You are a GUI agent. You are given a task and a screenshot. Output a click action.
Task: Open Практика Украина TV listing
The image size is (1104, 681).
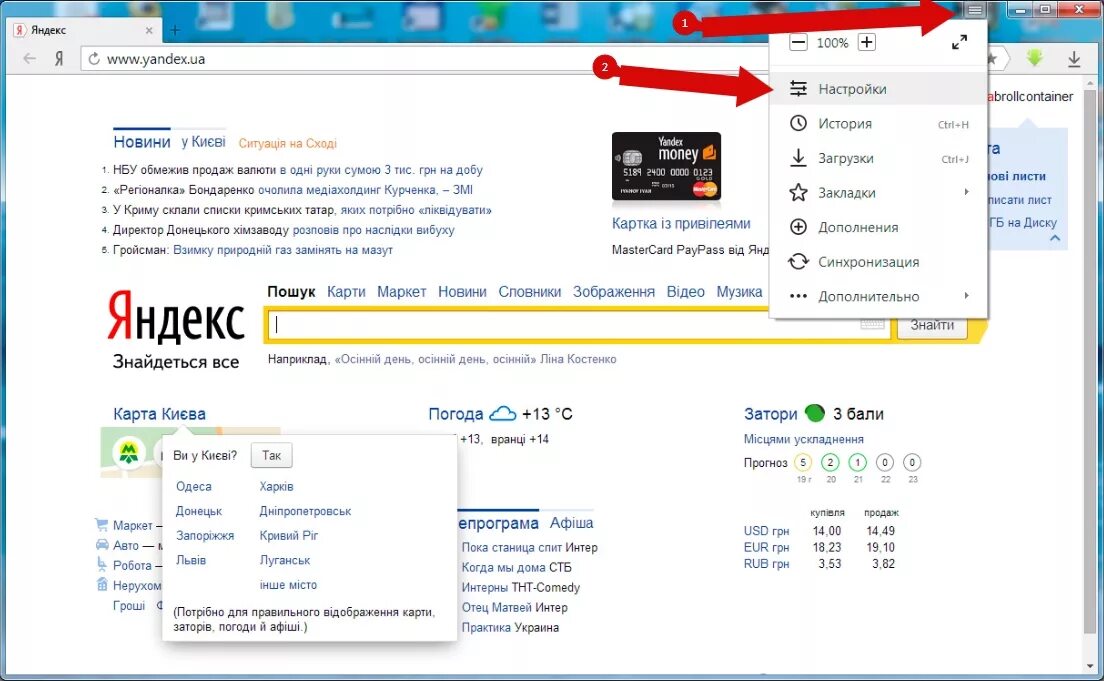click(x=510, y=627)
